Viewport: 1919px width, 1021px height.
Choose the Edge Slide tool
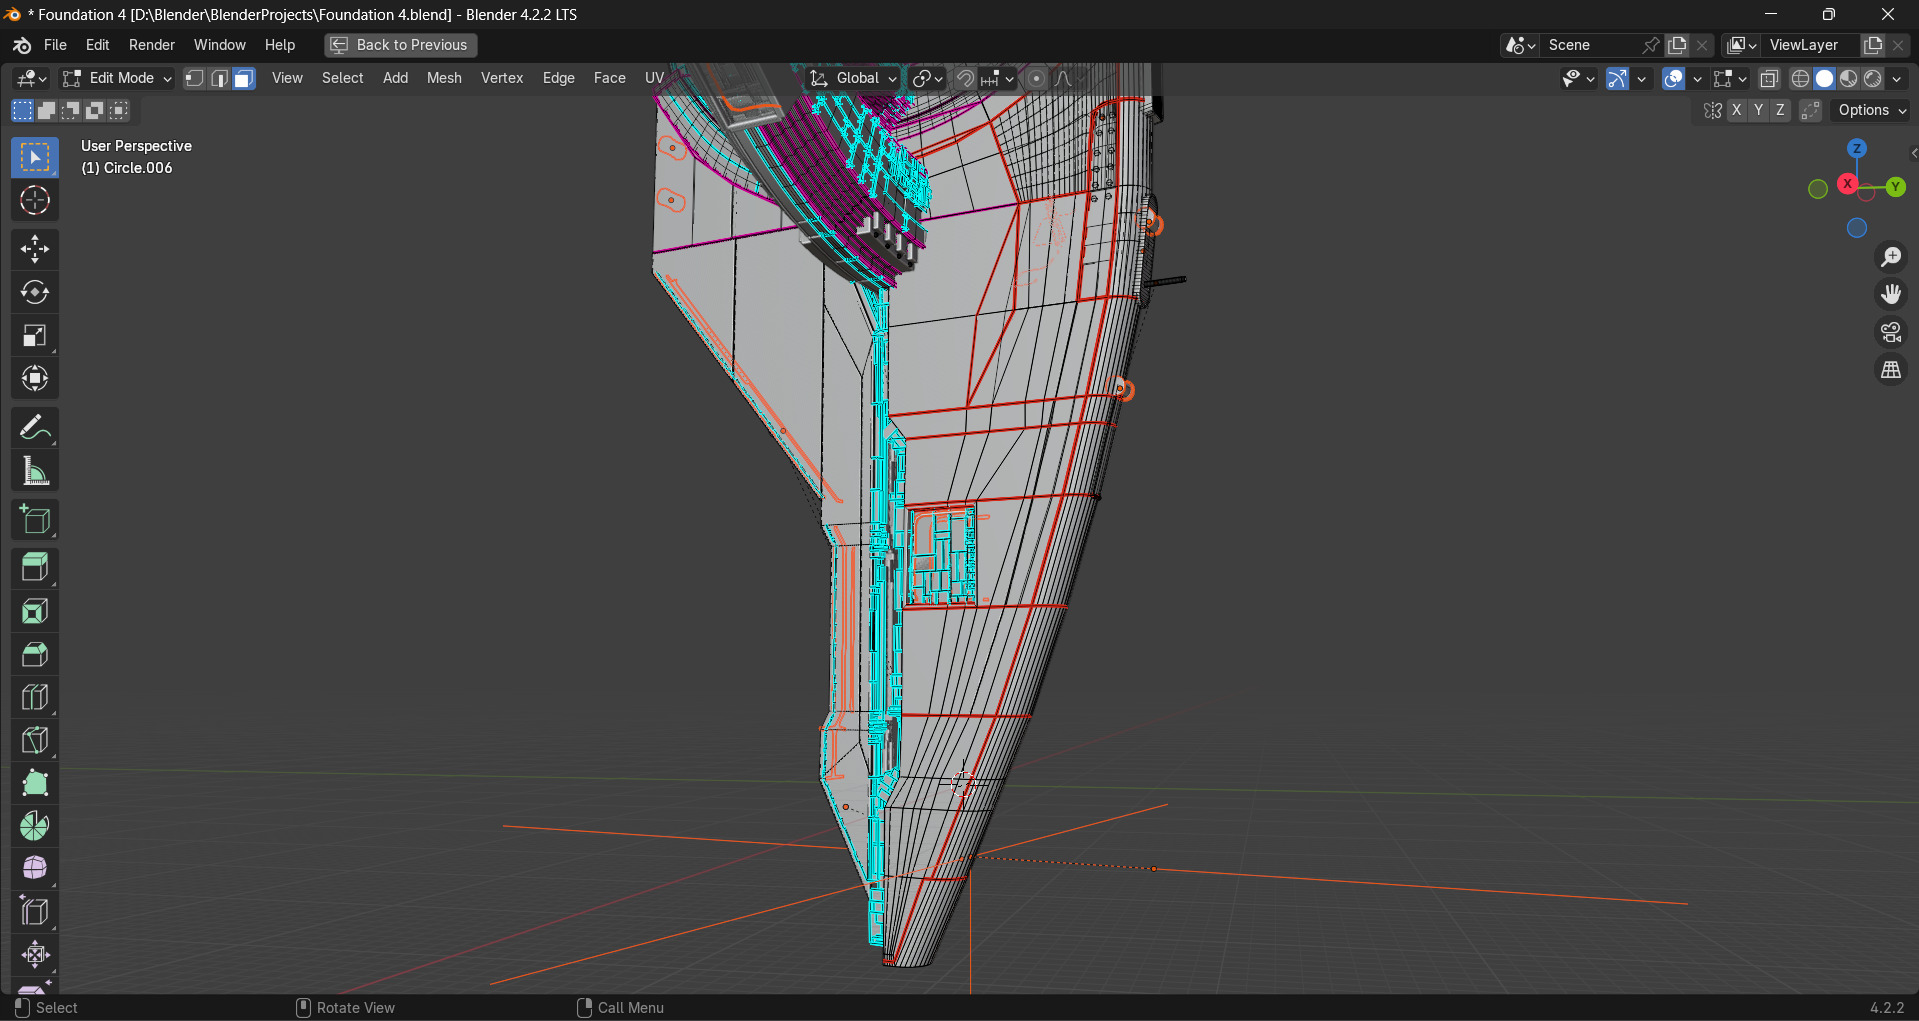point(35,912)
